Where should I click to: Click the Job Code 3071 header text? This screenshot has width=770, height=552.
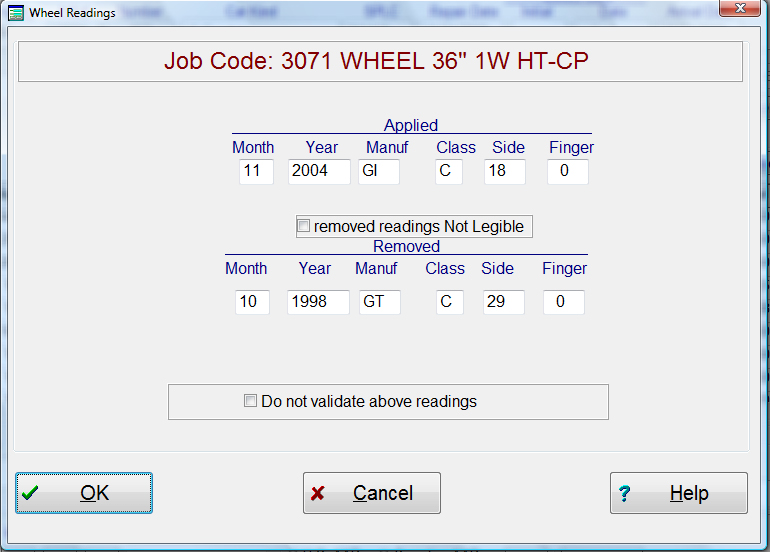click(376, 62)
